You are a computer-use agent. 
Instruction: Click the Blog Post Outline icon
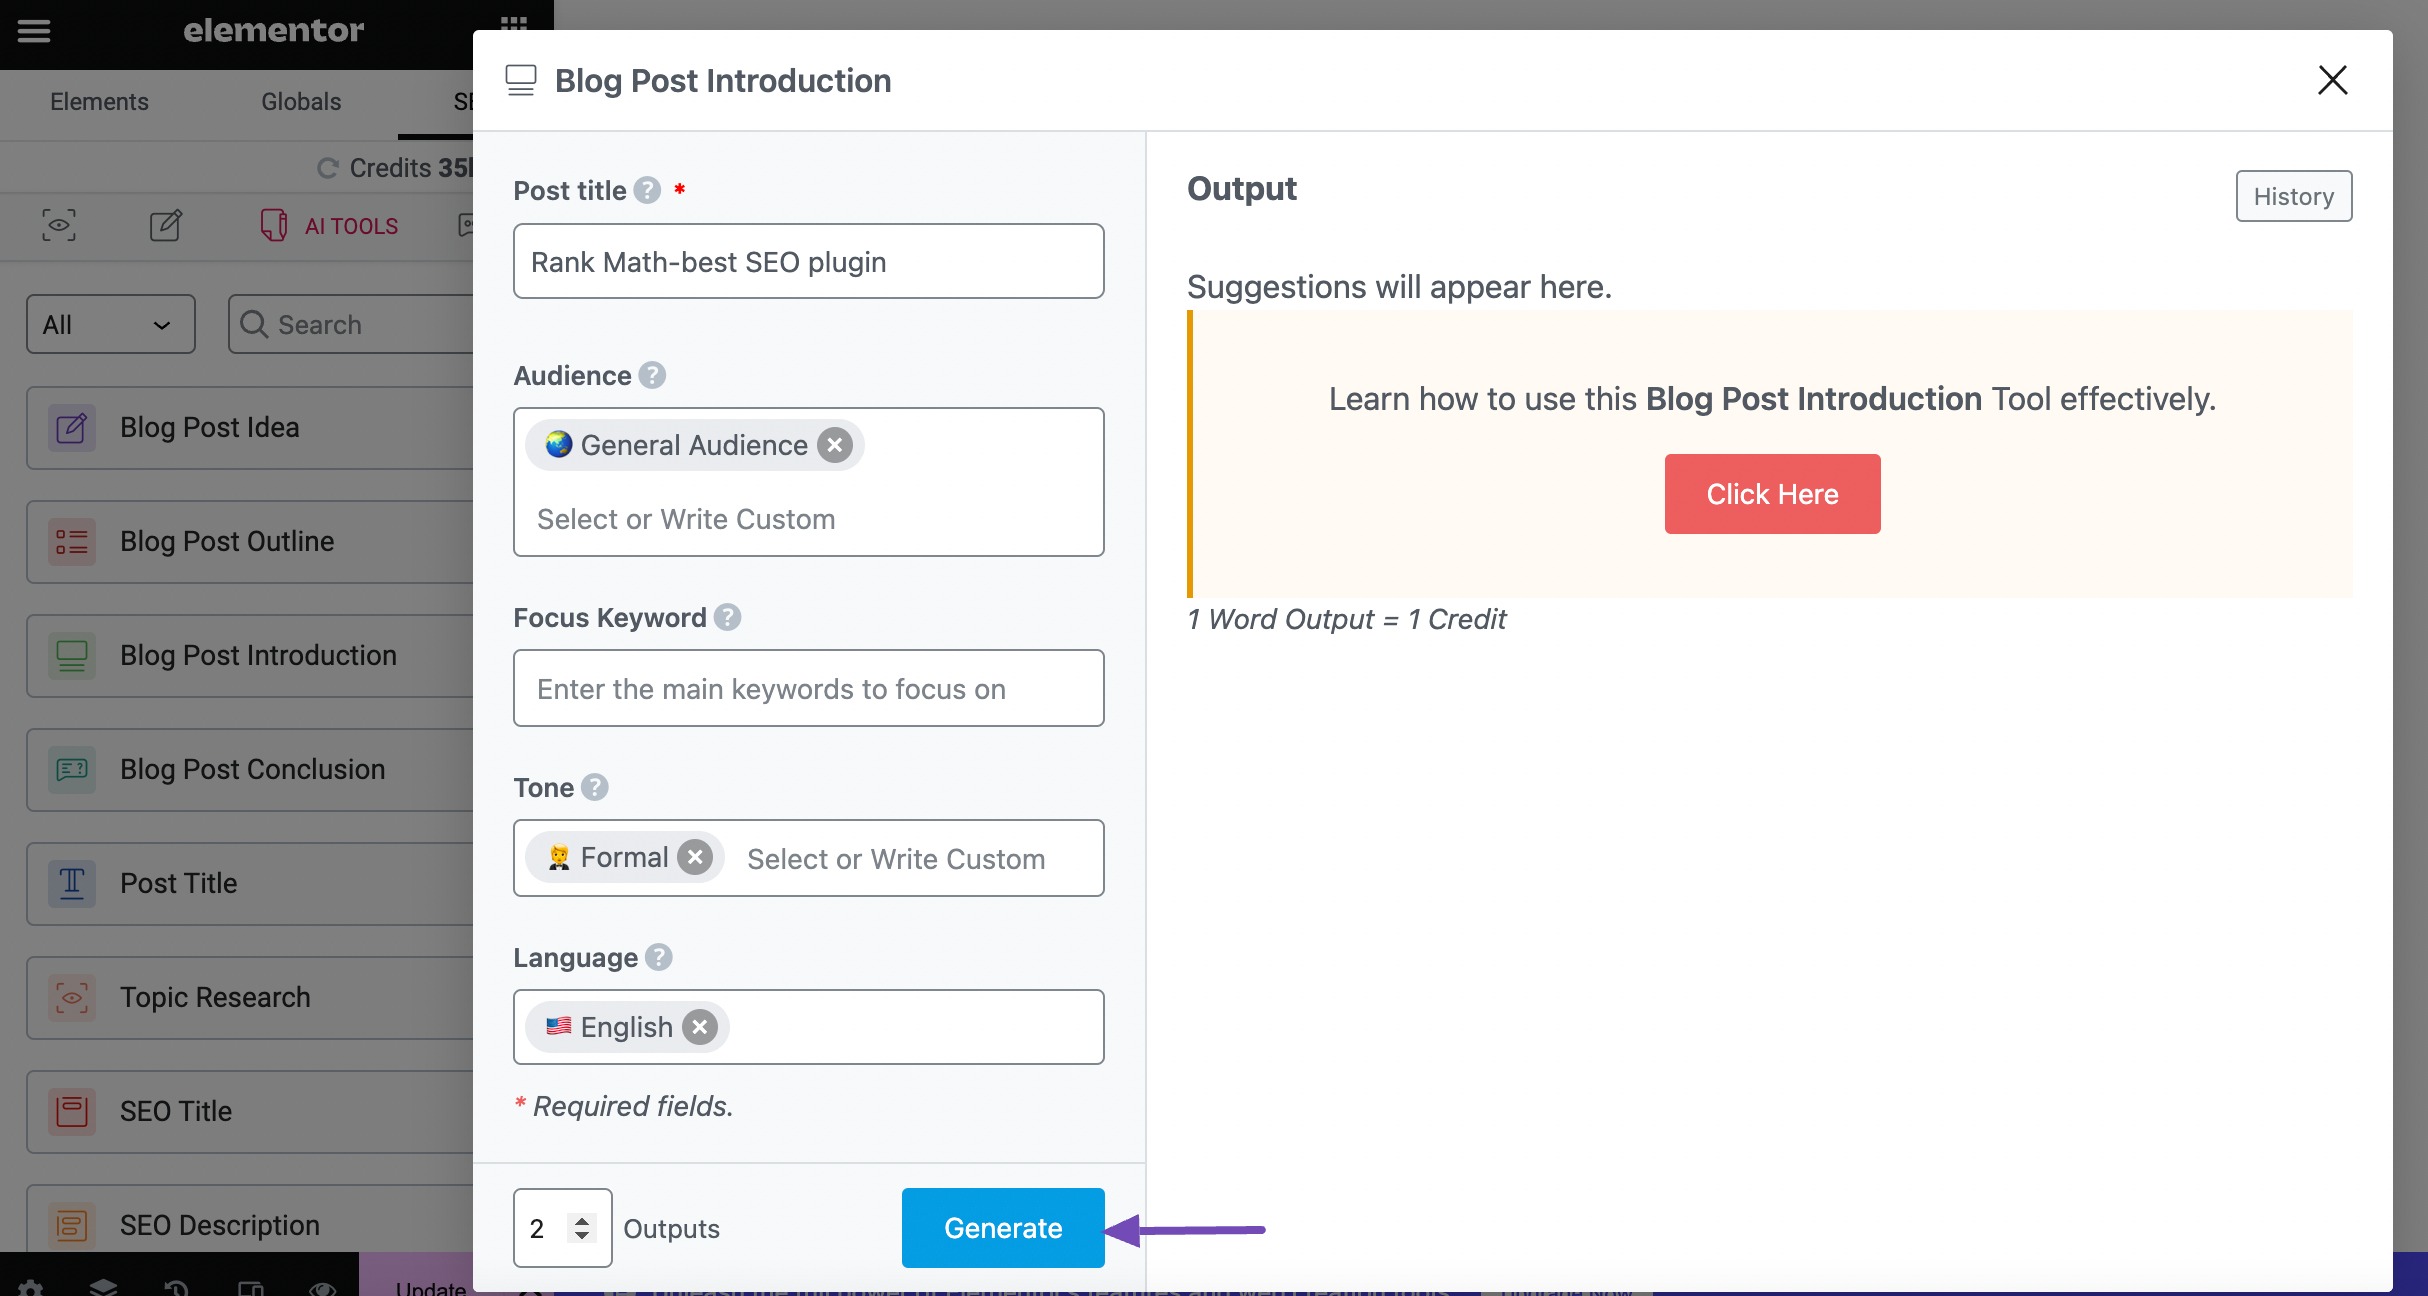coord(72,542)
